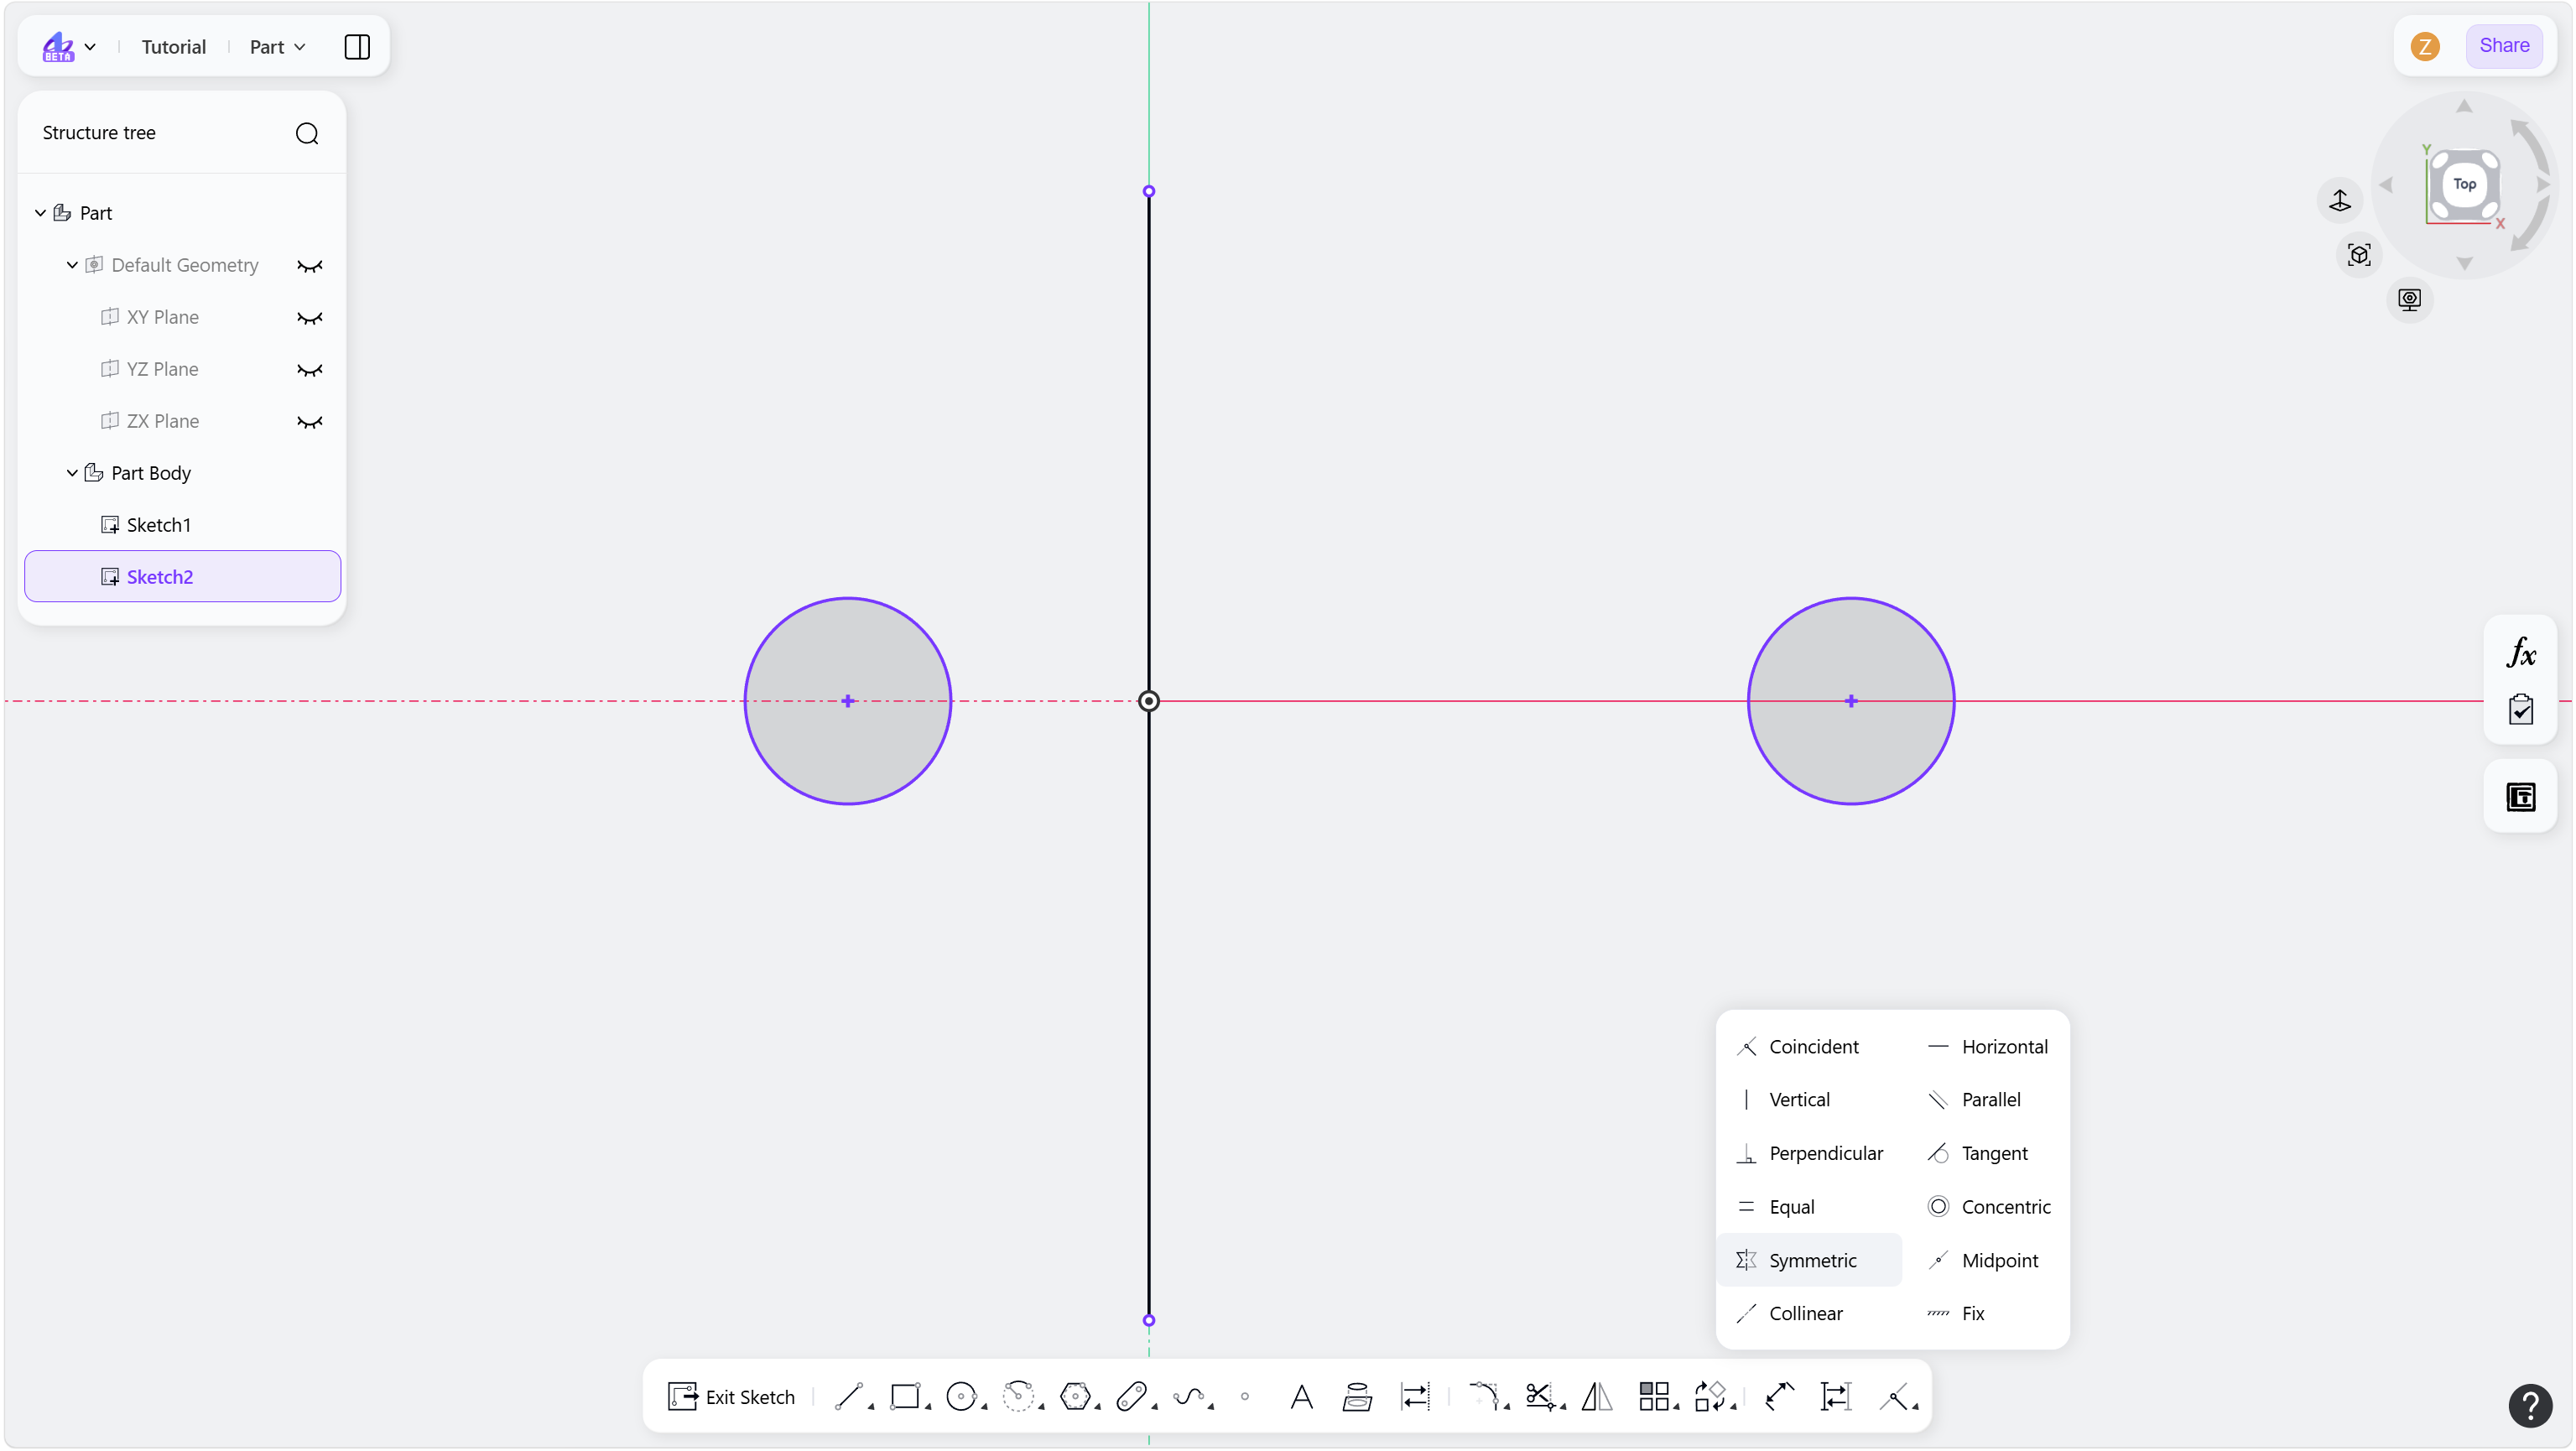Select the Arc sketch tool
2576x1451 pixels.
point(1018,1396)
